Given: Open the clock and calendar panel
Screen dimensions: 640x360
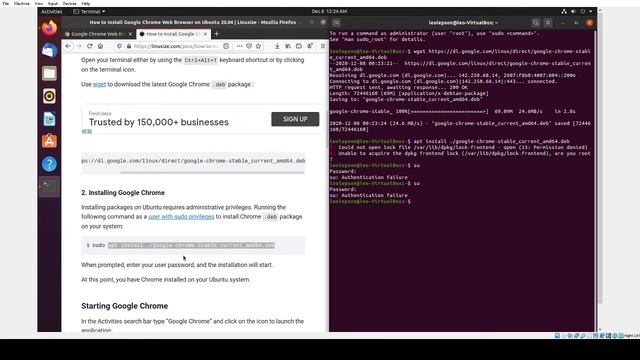Looking at the screenshot, I should tap(329, 11).
